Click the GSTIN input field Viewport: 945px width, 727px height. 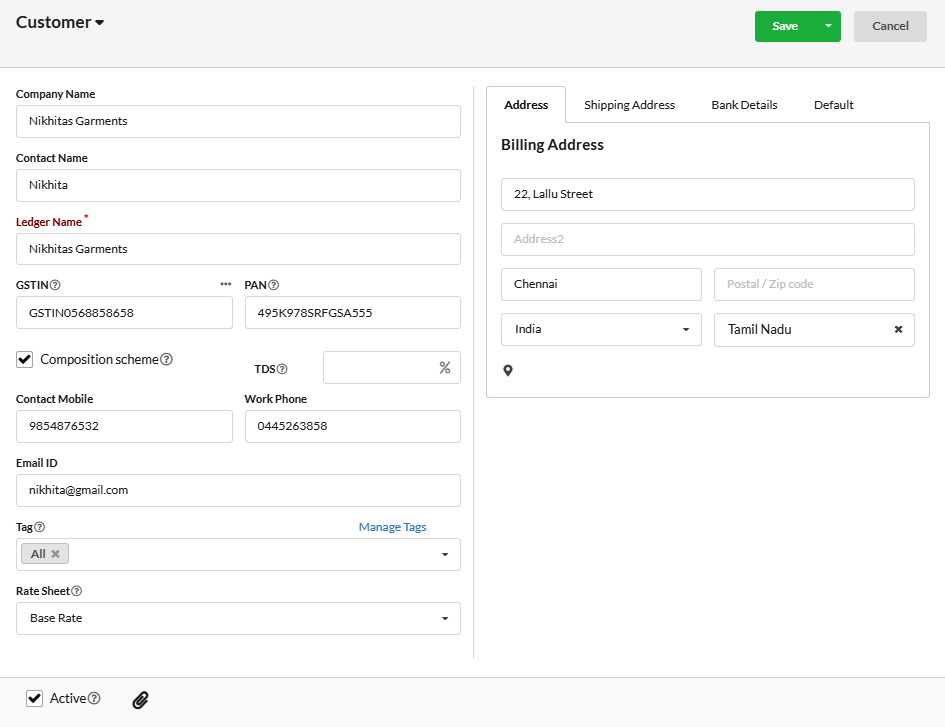point(124,312)
